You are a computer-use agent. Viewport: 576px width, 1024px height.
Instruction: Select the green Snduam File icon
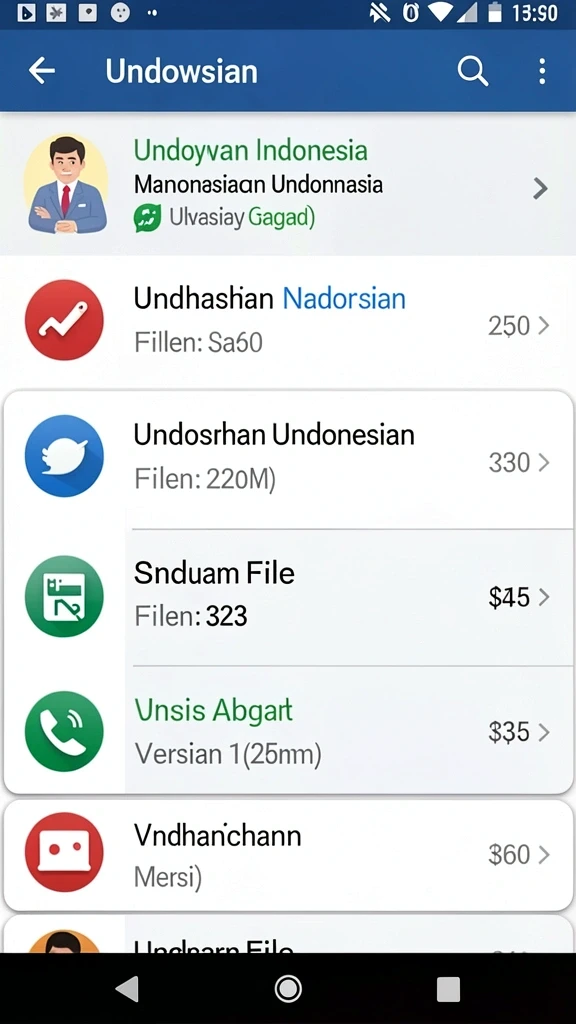64,596
